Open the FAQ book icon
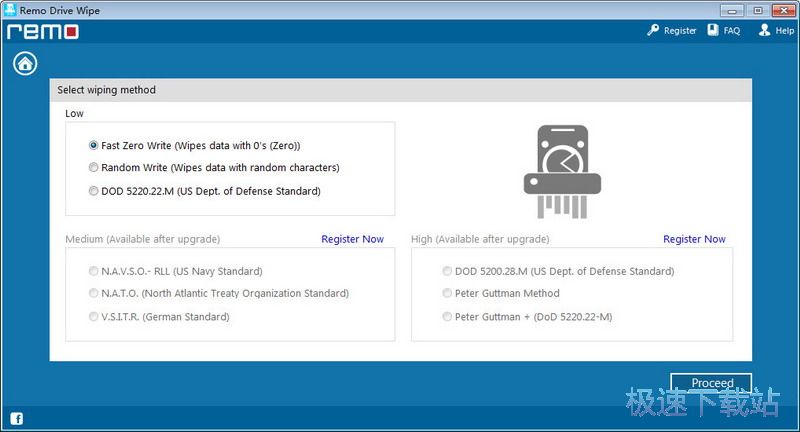The height and width of the screenshot is (432, 800). tap(713, 31)
